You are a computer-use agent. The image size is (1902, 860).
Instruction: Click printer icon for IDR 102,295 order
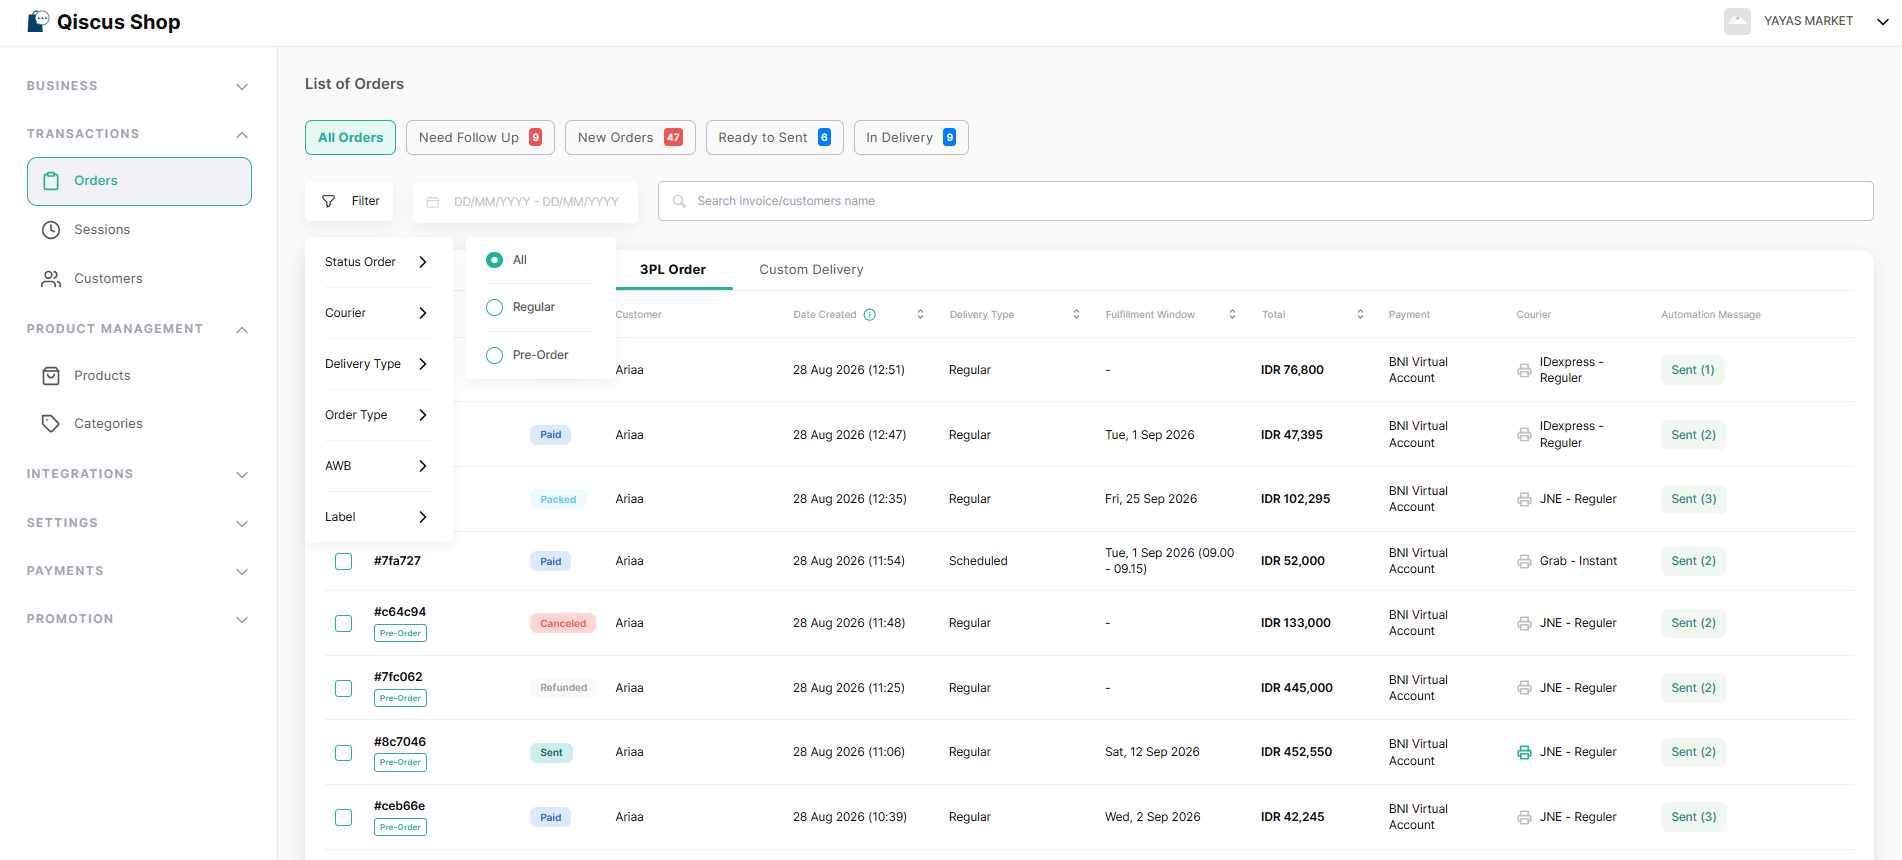pos(1524,500)
